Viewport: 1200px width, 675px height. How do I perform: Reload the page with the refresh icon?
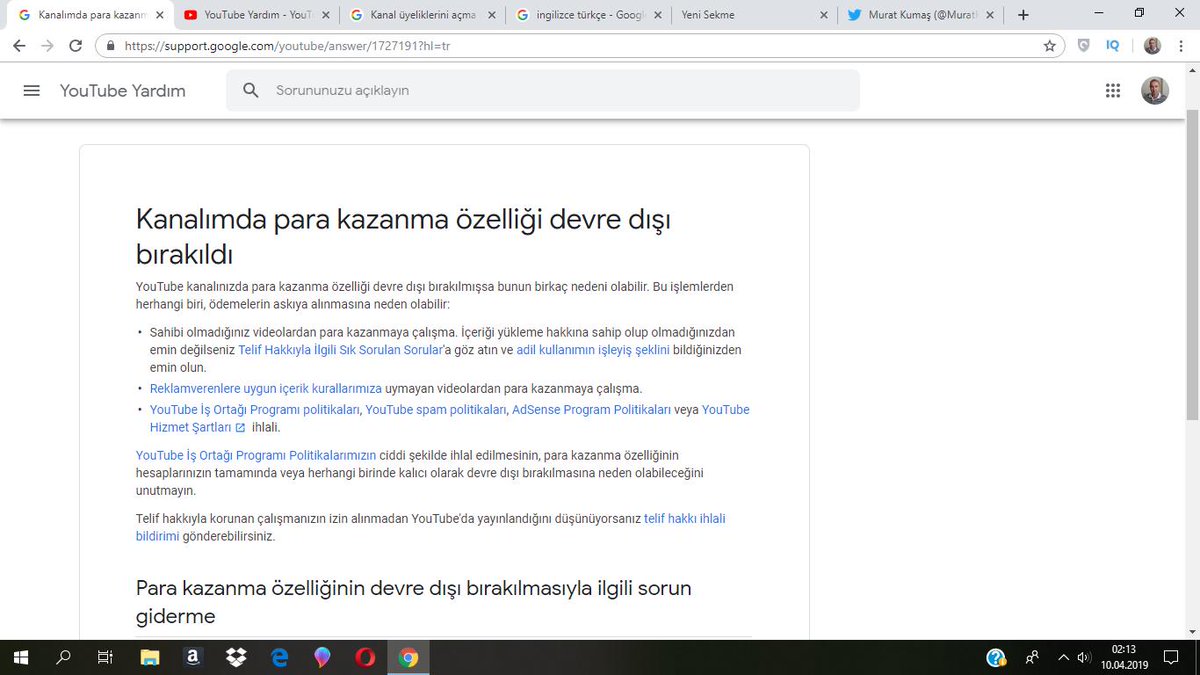75,45
